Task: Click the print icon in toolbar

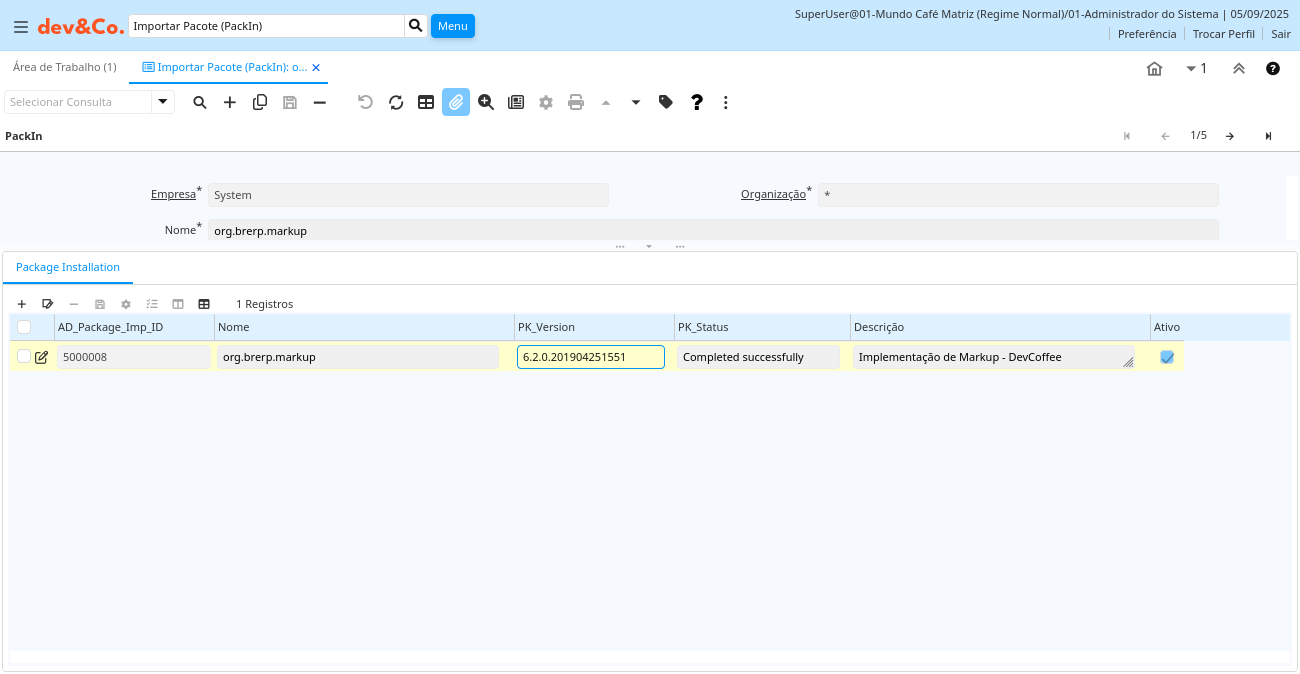Action: (x=576, y=102)
